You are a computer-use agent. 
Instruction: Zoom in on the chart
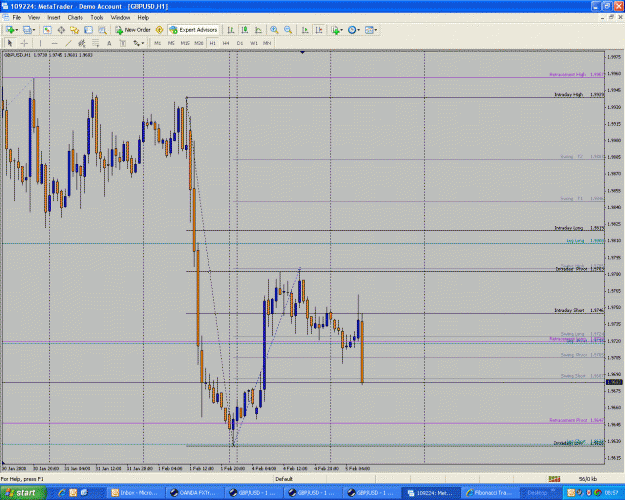pos(274,30)
